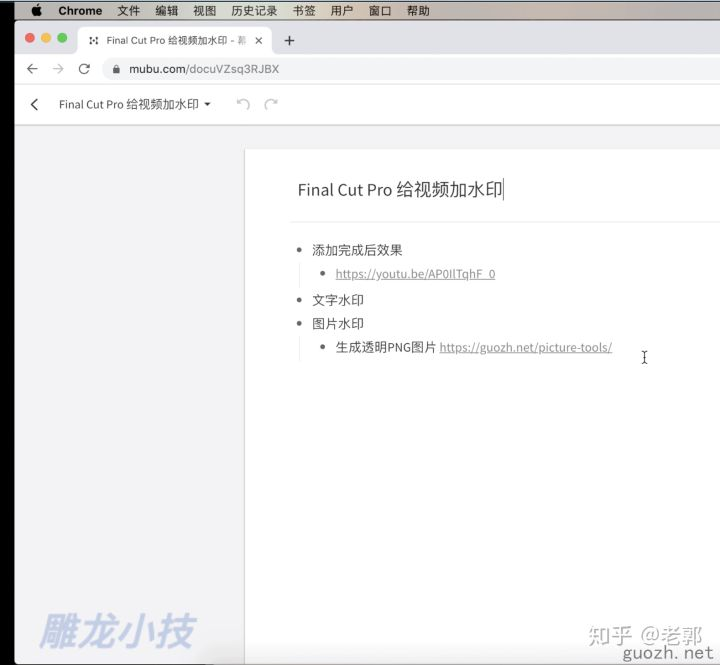Image resolution: width=720 pixels, height=665 pixels.
Task: Close the Final Cut Pro browser tab
Action: click(259, 41)
